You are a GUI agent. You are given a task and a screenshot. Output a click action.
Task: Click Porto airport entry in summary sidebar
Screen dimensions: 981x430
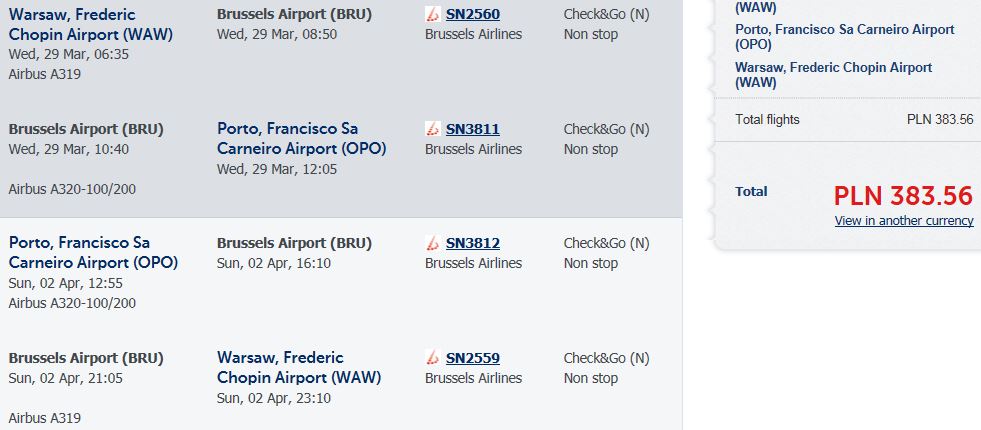[x=845, y=37]
